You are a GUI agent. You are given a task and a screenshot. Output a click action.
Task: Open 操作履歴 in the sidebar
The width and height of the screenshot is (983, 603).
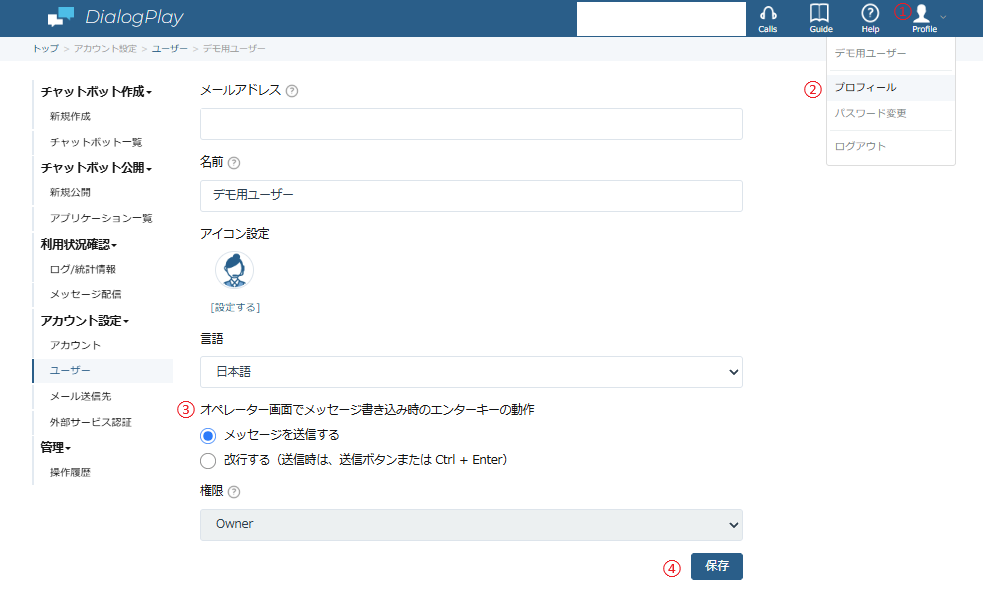point(70,473)
